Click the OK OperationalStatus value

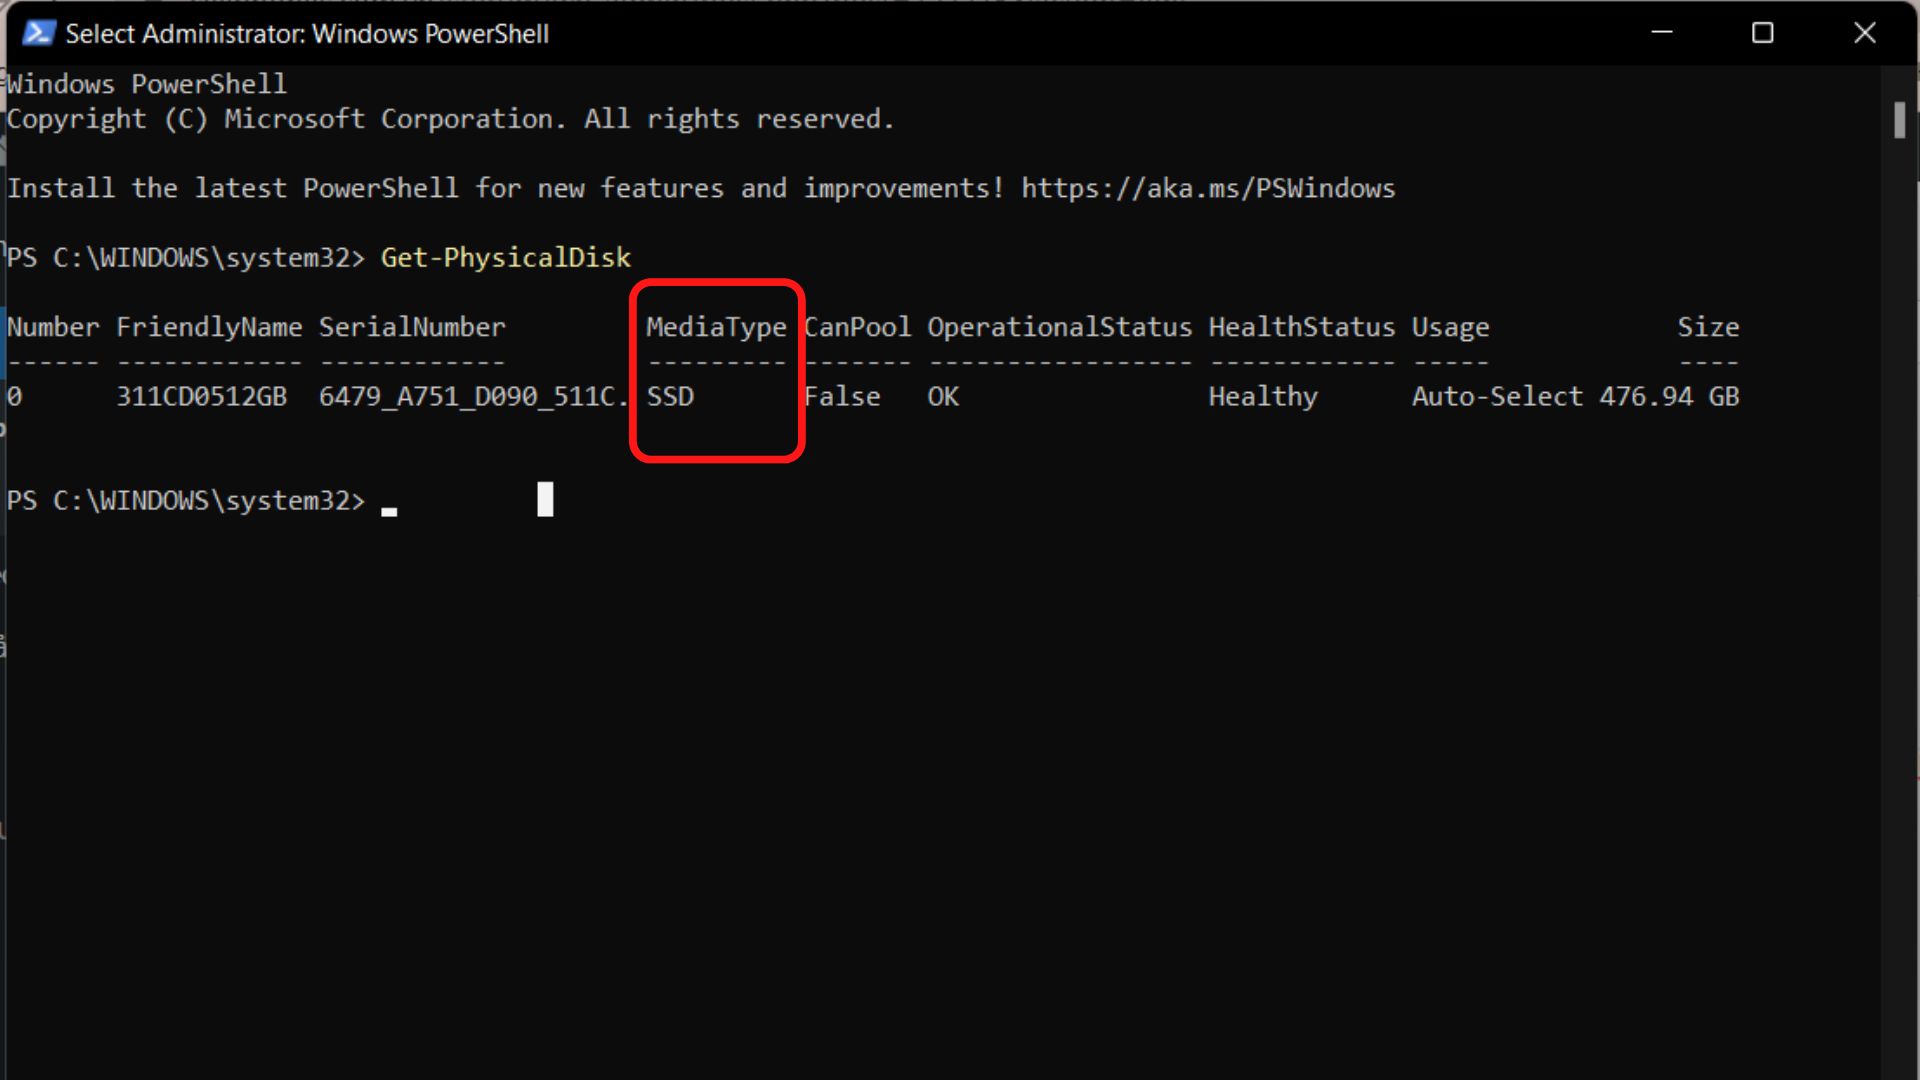tap(943, 396)
